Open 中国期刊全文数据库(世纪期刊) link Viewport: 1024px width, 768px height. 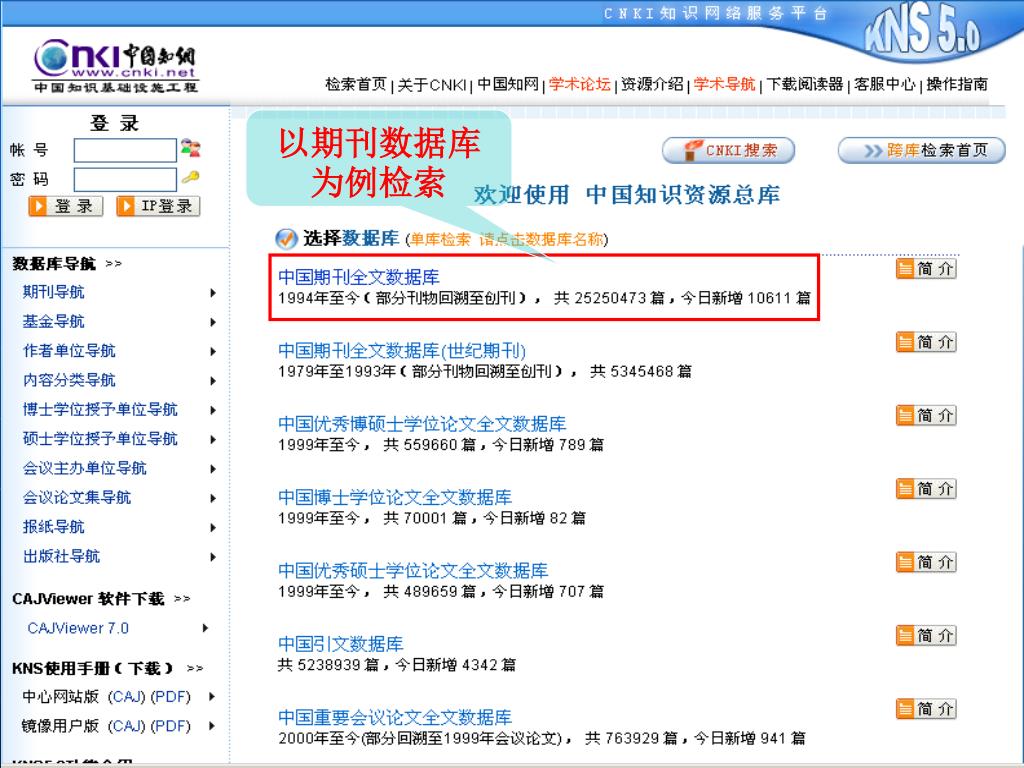[402, 351]
